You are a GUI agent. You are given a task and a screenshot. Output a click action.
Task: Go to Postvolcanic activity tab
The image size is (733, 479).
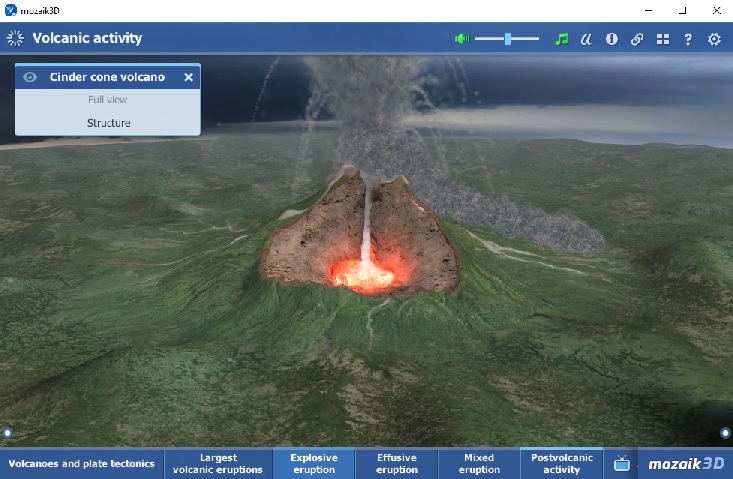pyautogui.click(x=561, y=464)
